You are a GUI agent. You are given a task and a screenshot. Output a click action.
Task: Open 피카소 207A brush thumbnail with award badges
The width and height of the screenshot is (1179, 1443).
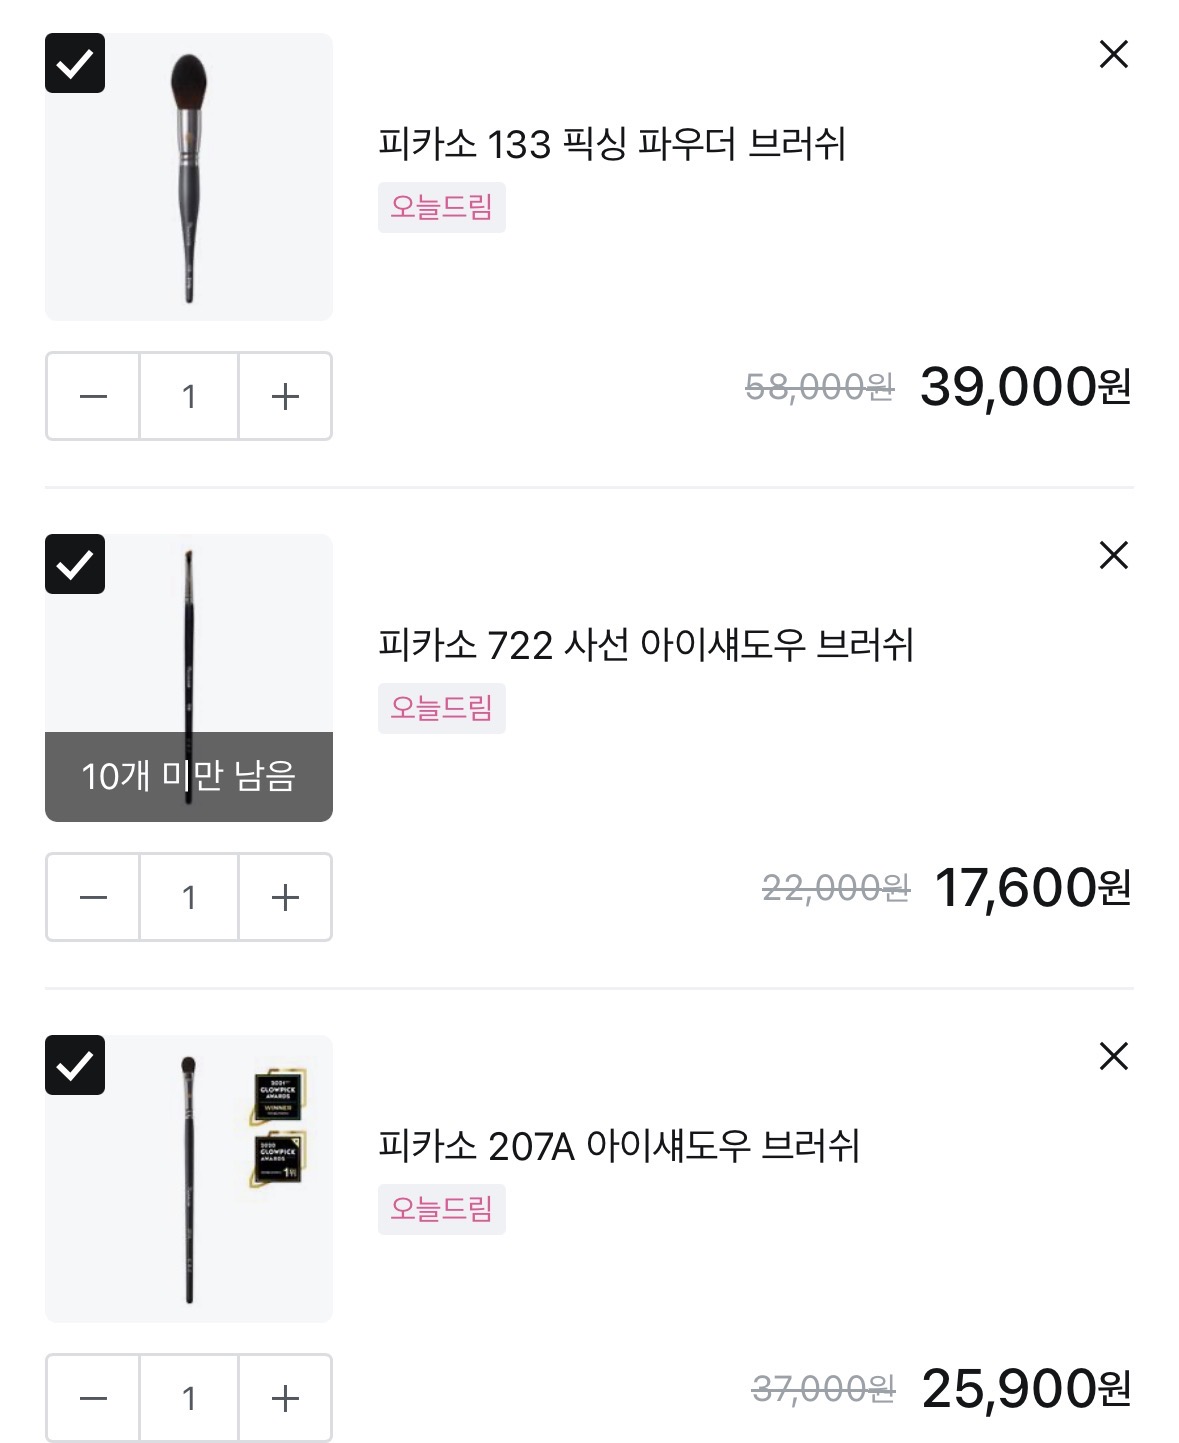coord(189,1179)
